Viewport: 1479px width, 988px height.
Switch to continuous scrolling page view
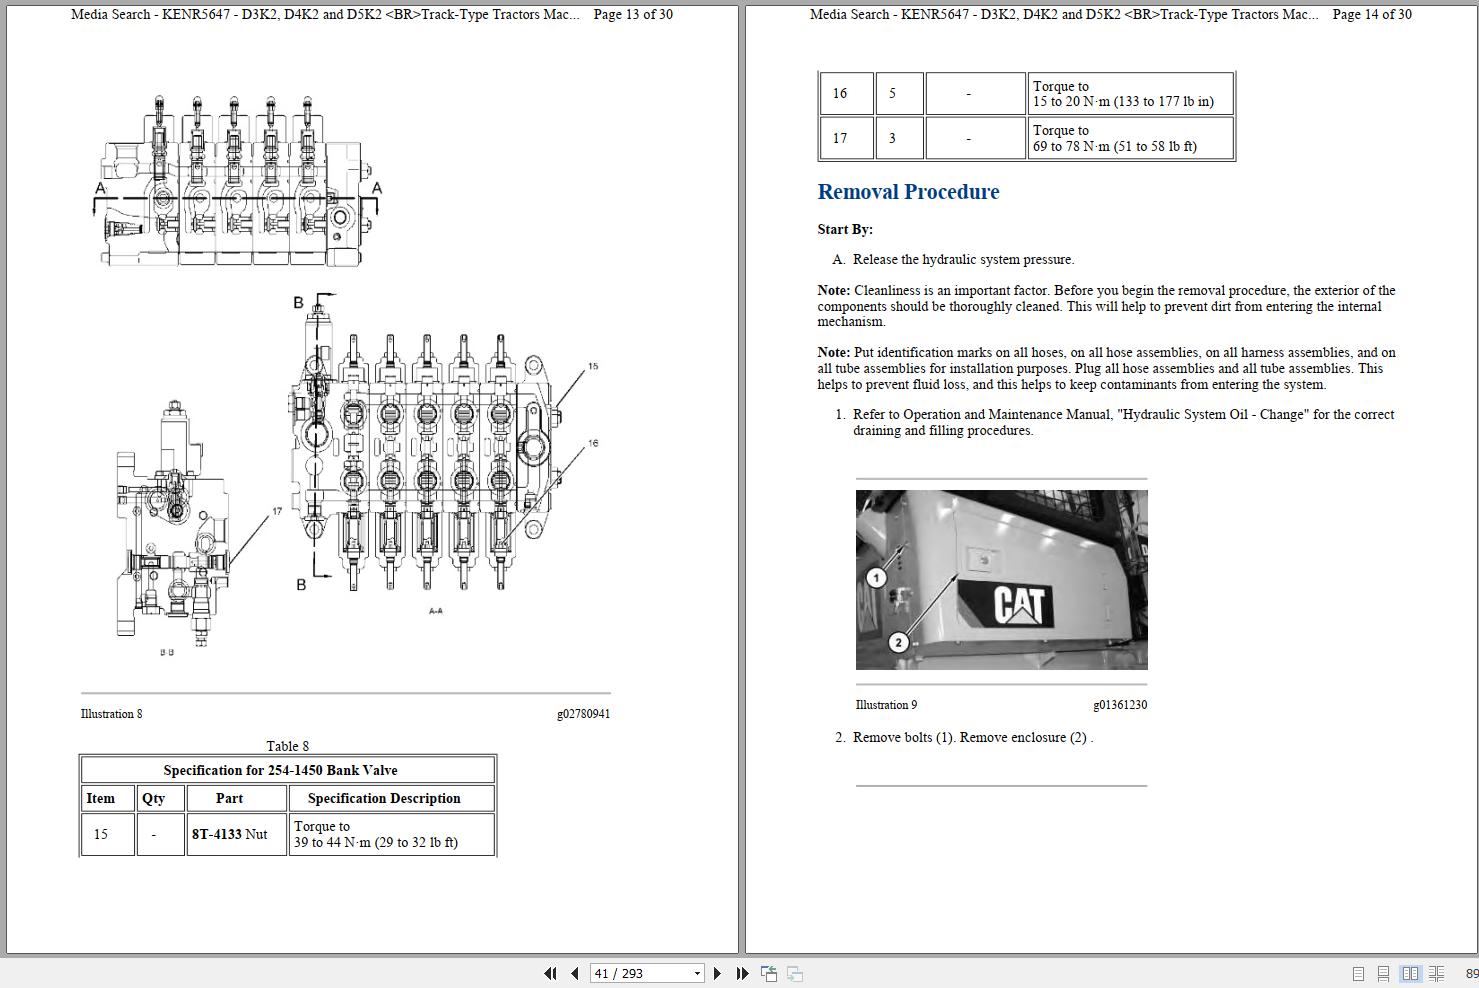(1384, 973)
